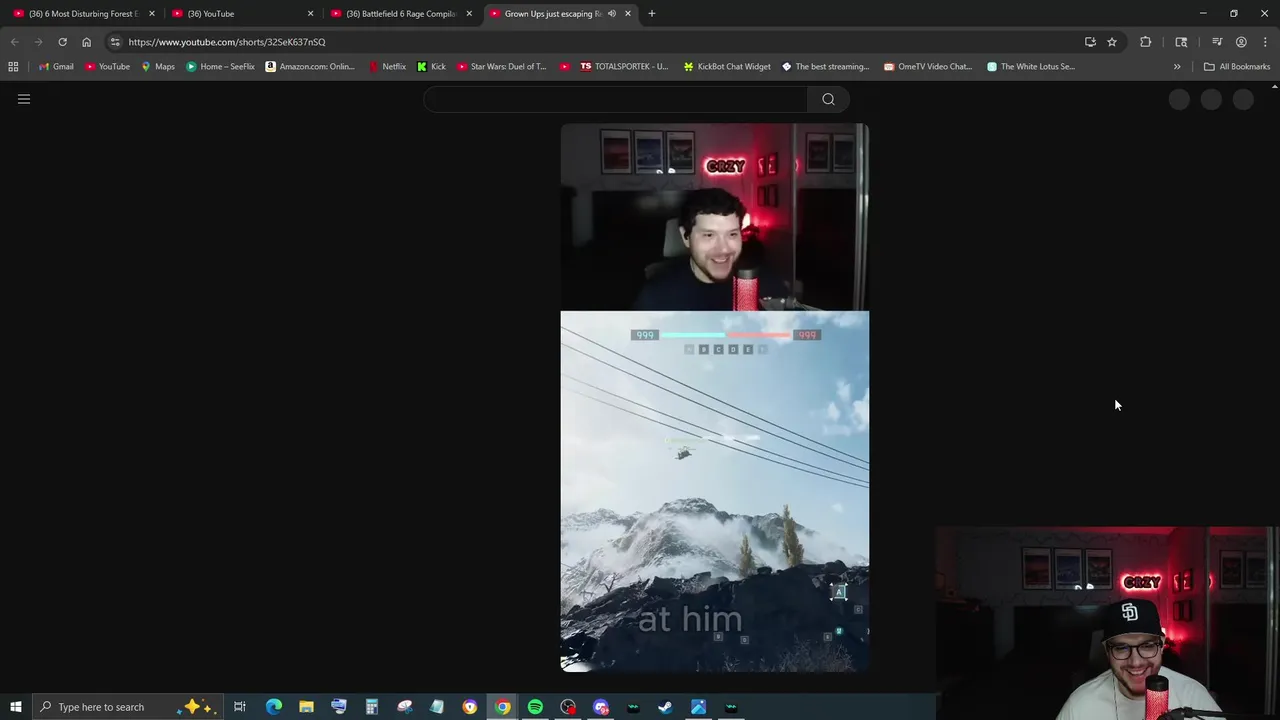Screen dimensions: 1280x720
Task: Mute the playing tab via speaker icon
Action: coord(612,14)
